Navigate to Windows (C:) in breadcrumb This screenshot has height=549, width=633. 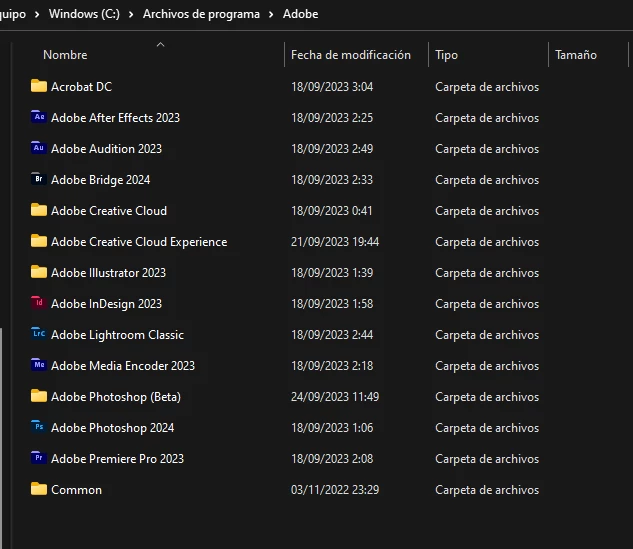84,14
